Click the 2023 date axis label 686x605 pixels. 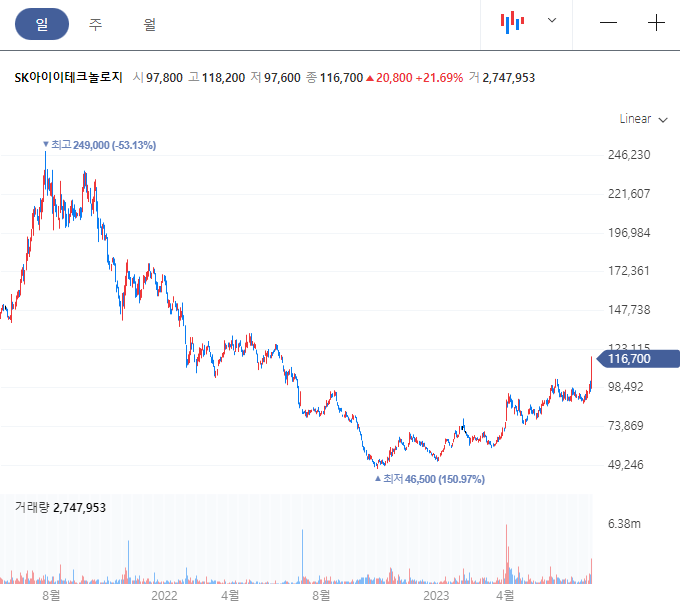(436, 595)
